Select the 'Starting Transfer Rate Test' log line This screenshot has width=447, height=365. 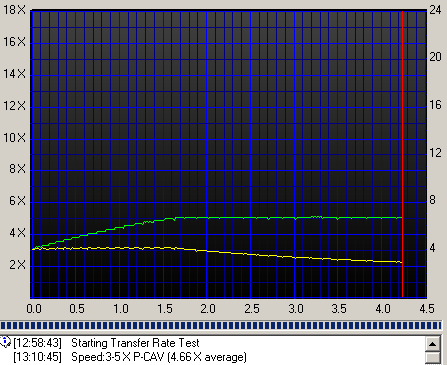[x=135, y=343]
